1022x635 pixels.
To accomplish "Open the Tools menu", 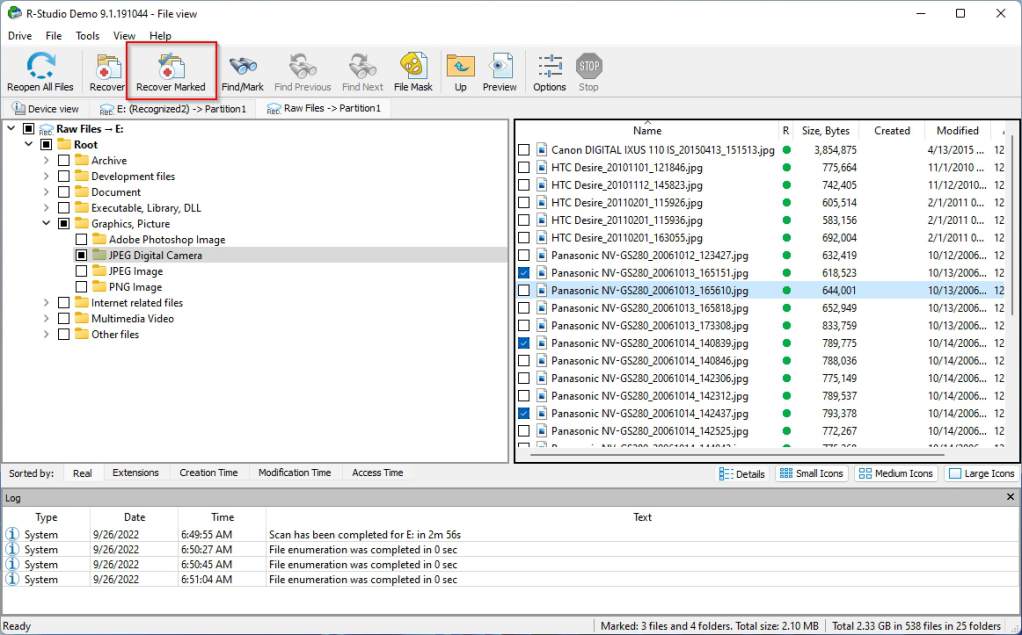I will click(87, 36).
